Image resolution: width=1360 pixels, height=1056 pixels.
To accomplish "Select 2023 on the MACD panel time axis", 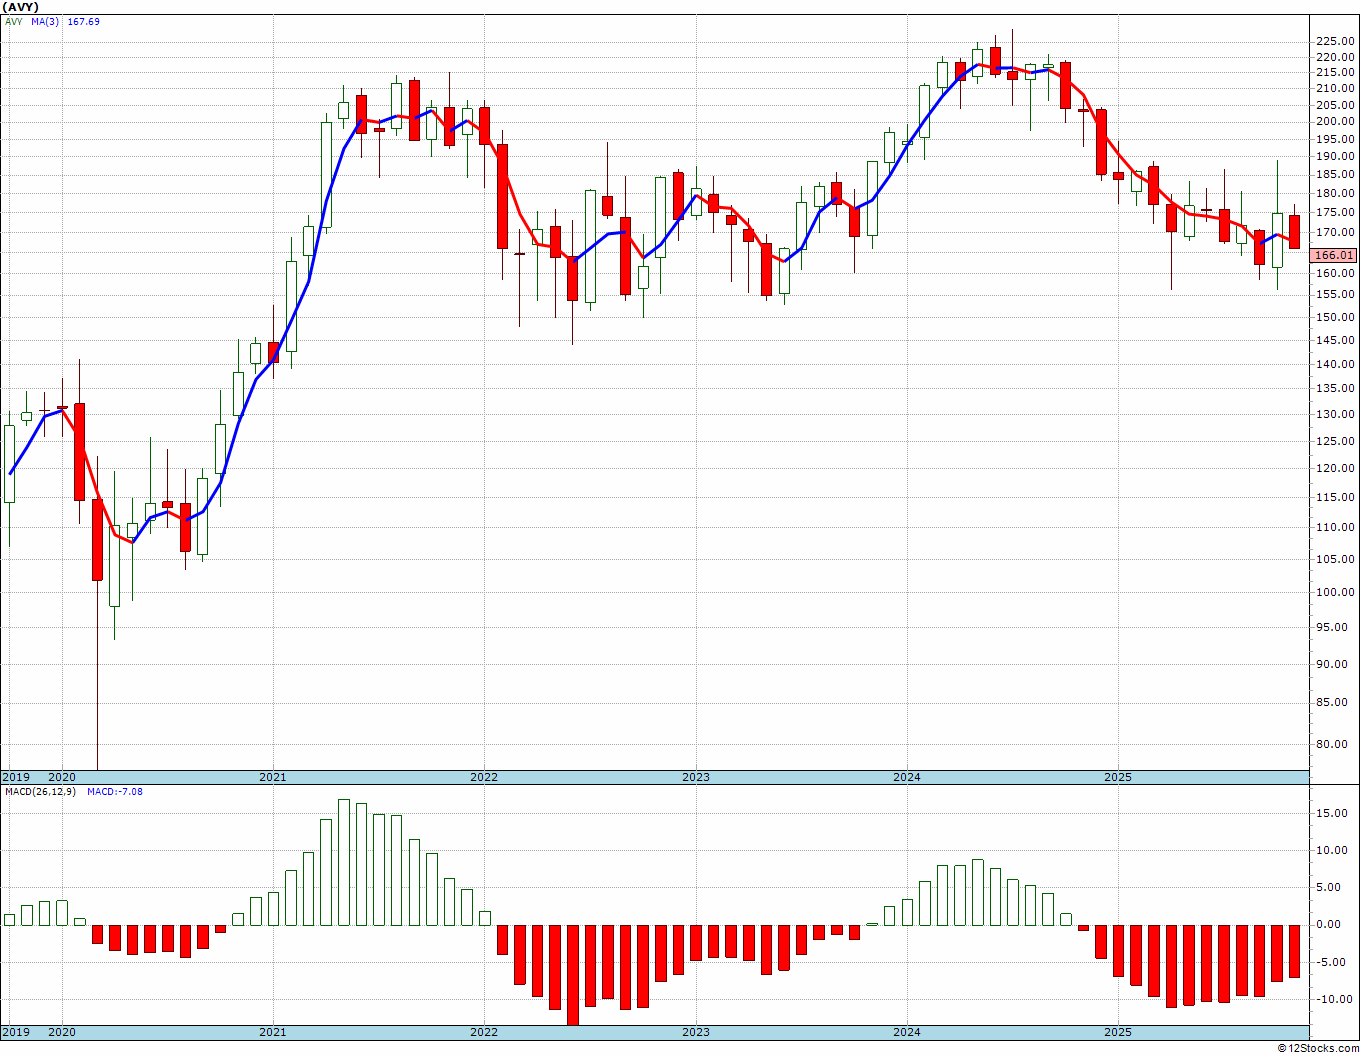I will point(696,1032).
